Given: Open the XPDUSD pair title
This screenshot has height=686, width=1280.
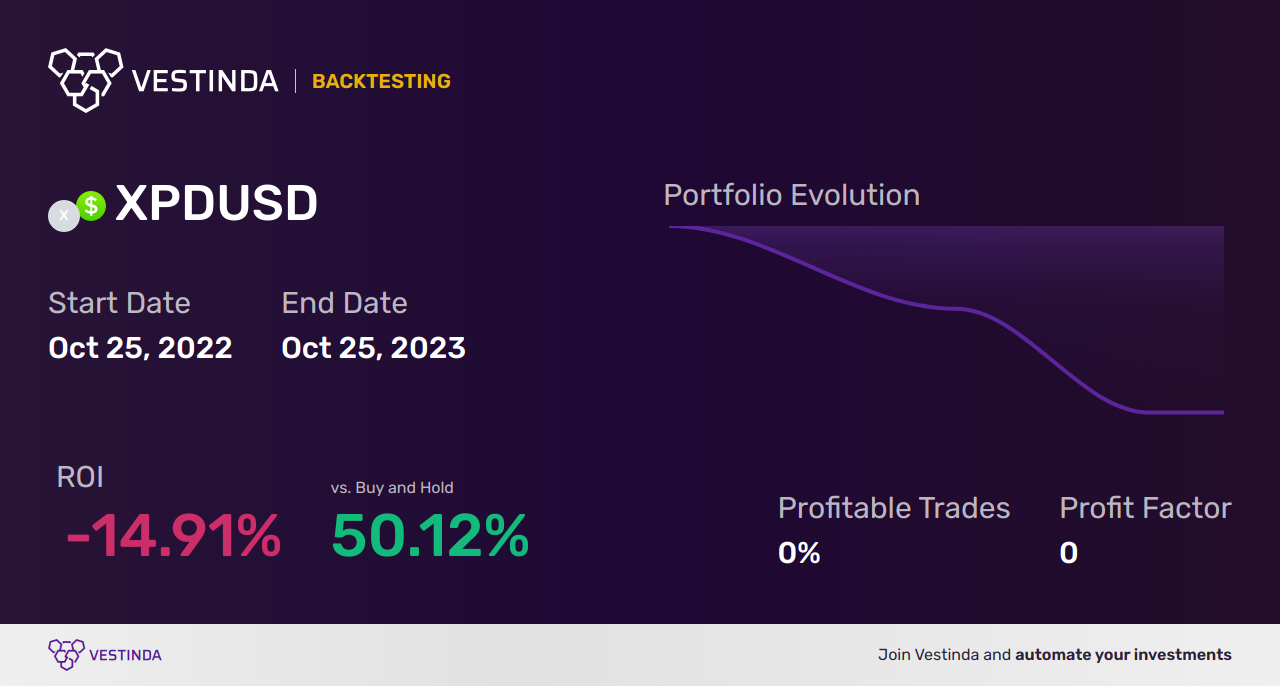Looking at the screenshot, I should click(216, 204).
